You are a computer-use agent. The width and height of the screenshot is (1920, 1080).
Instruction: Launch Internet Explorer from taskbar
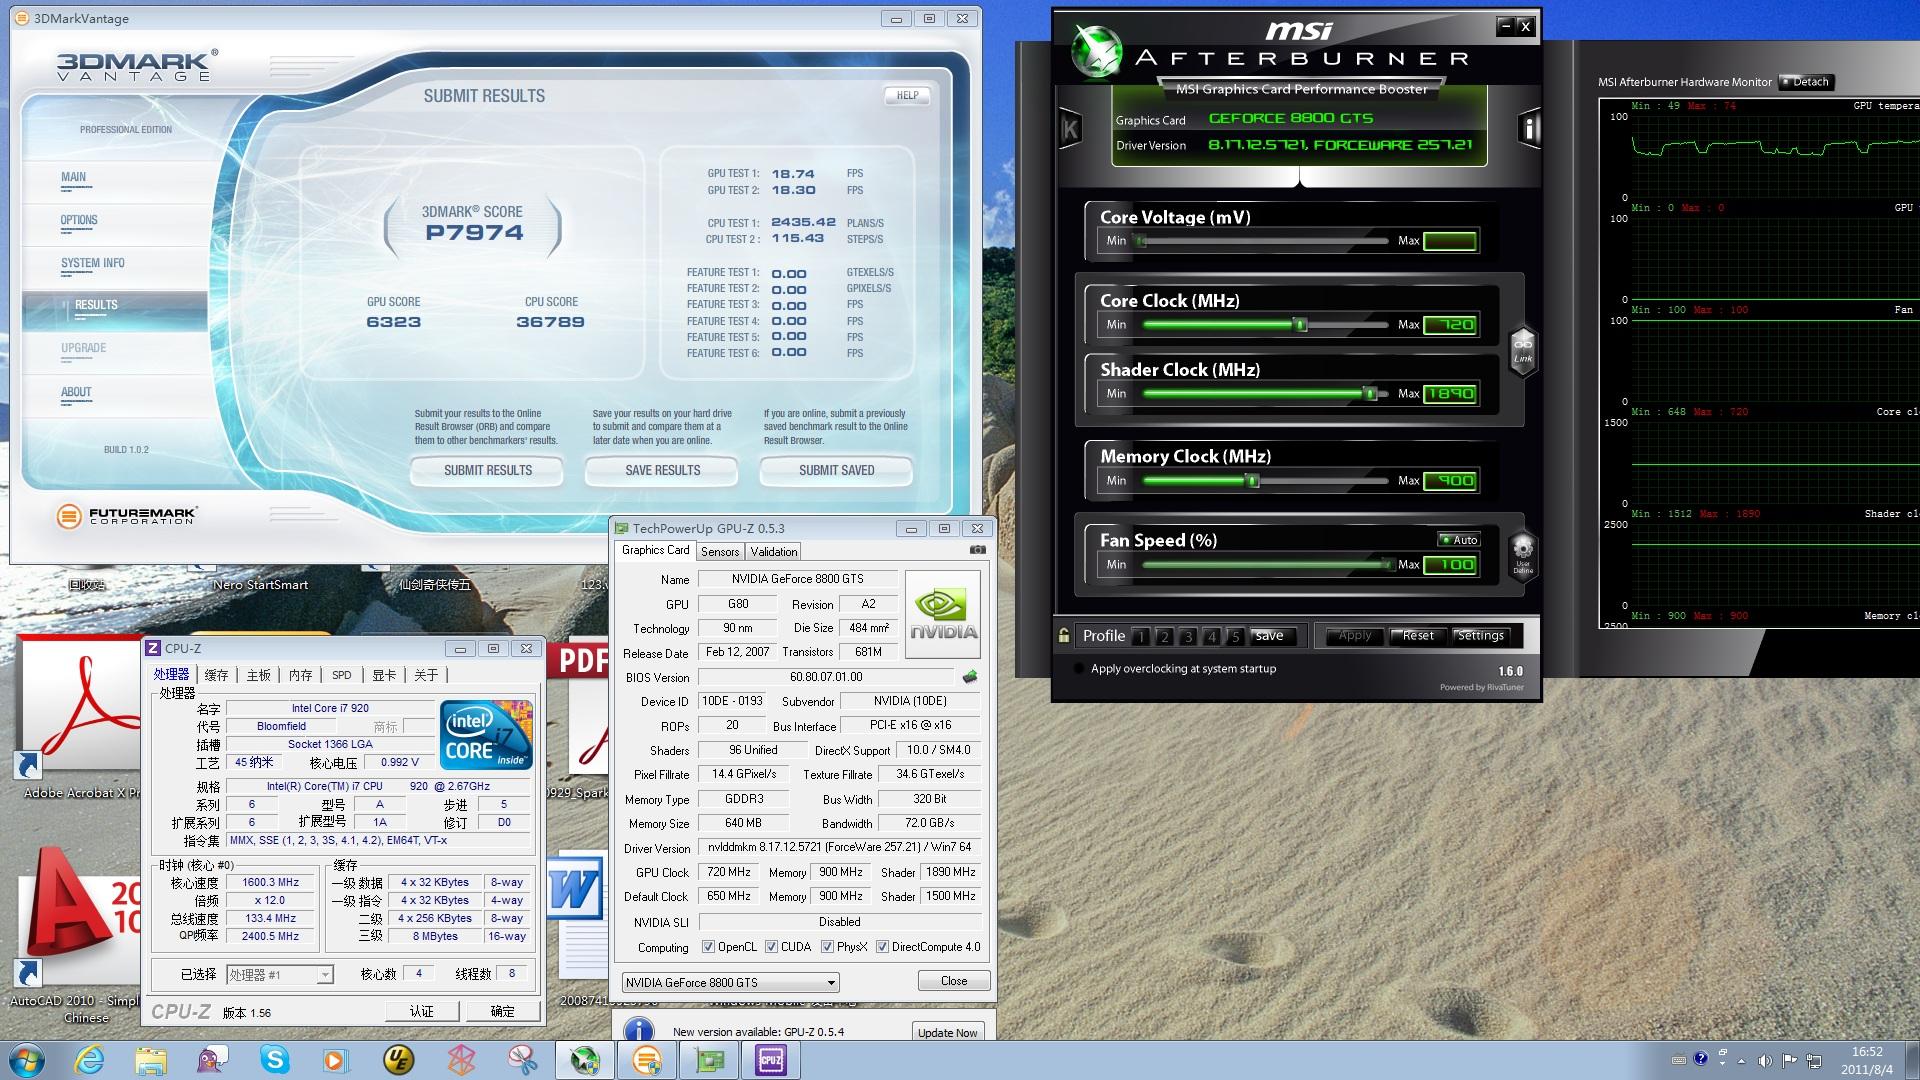[x=90, y=1060]
